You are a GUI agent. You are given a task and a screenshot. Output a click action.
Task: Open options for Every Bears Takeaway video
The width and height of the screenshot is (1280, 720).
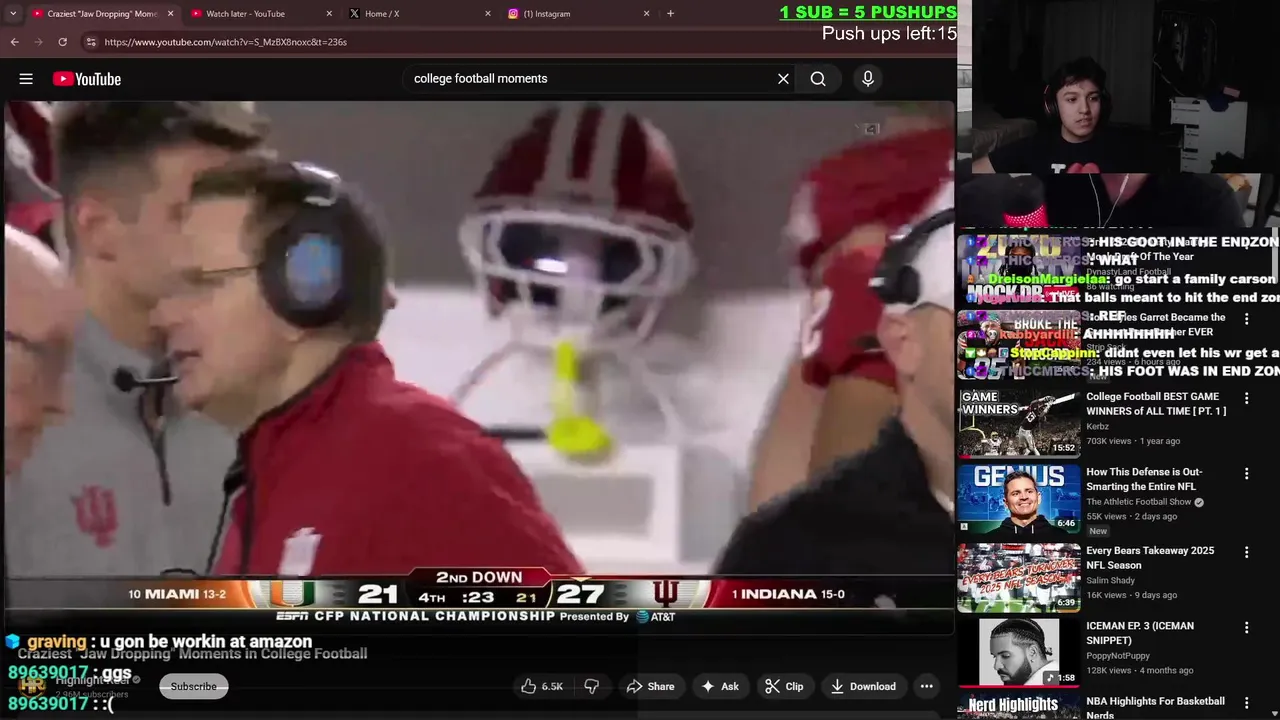1246,552
